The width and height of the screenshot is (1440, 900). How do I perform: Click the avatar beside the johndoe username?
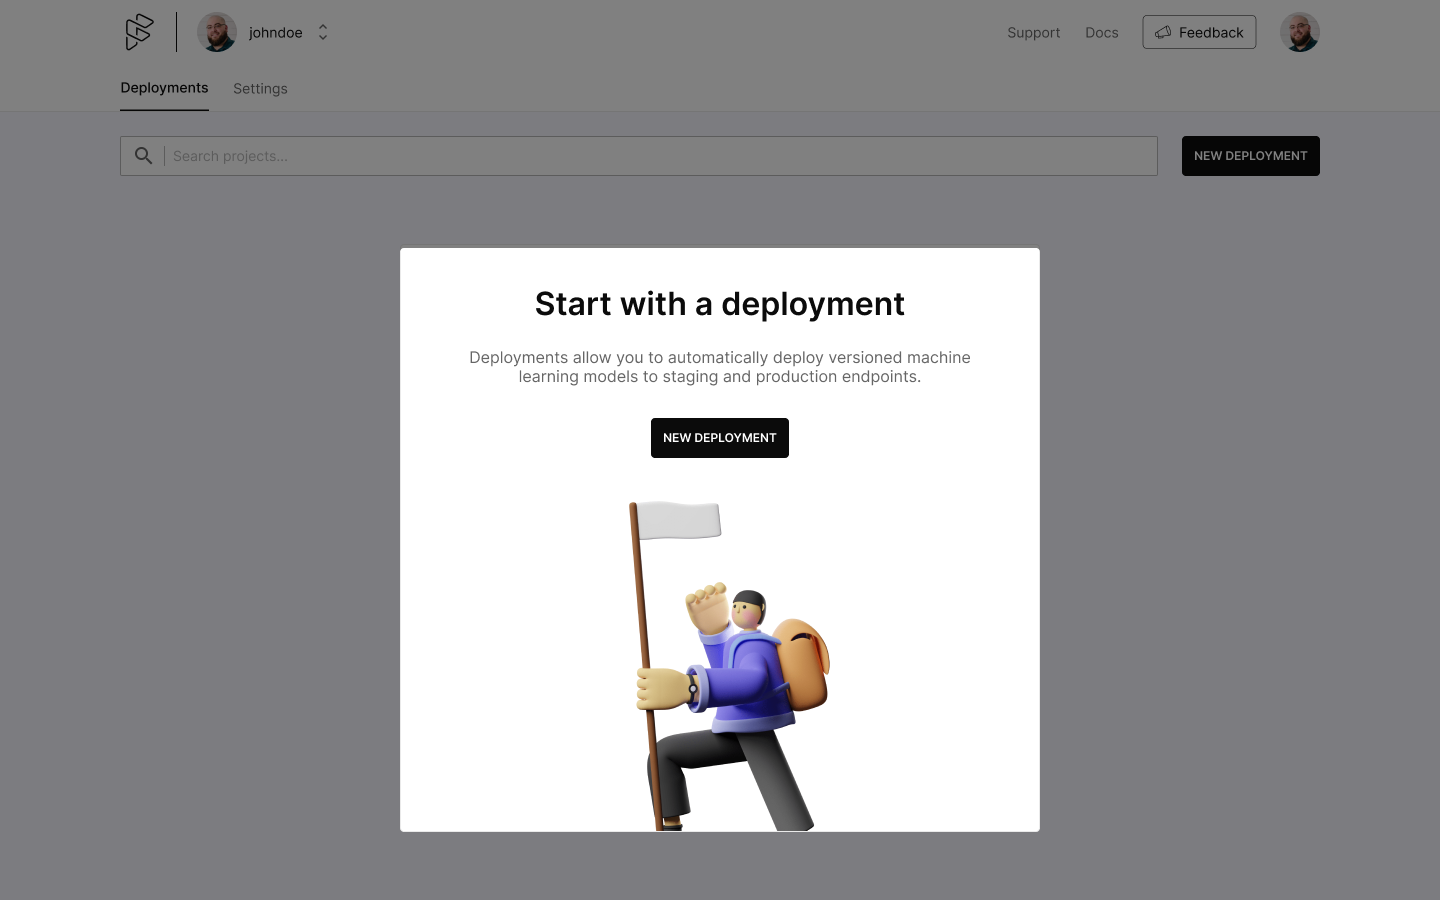click(x=217, y=32)
